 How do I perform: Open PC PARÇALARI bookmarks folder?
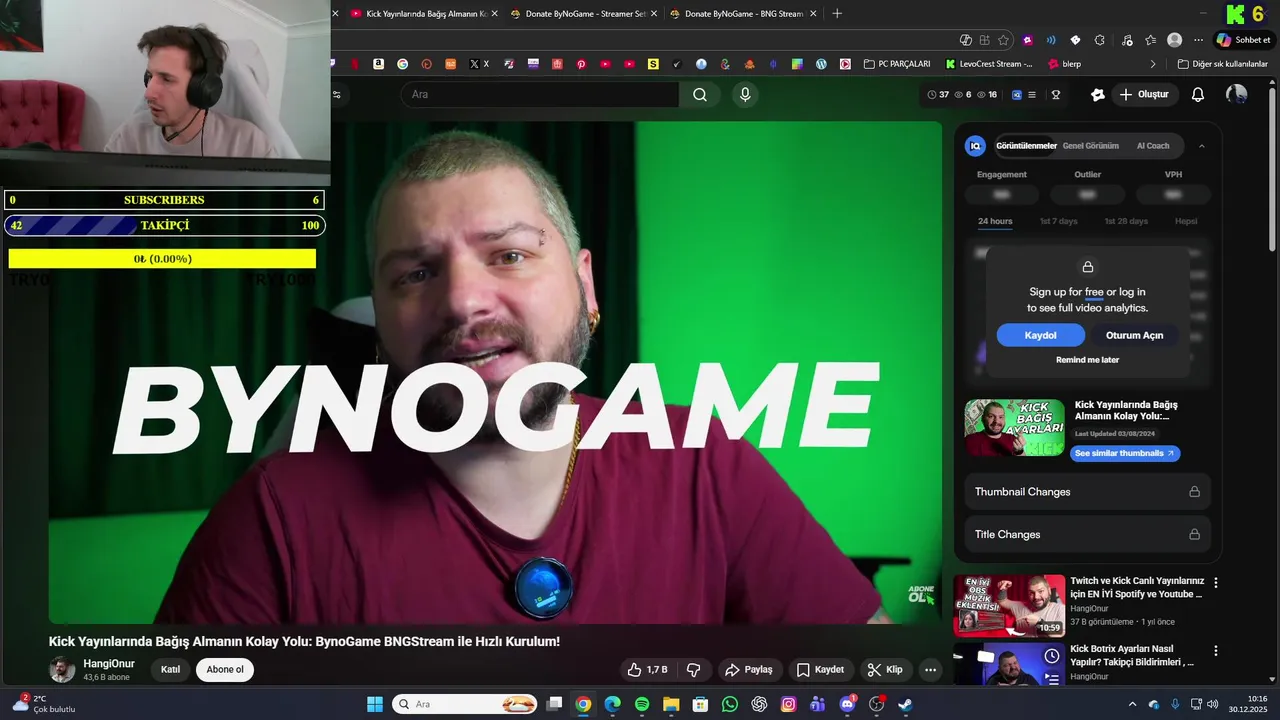coord(895,64)
